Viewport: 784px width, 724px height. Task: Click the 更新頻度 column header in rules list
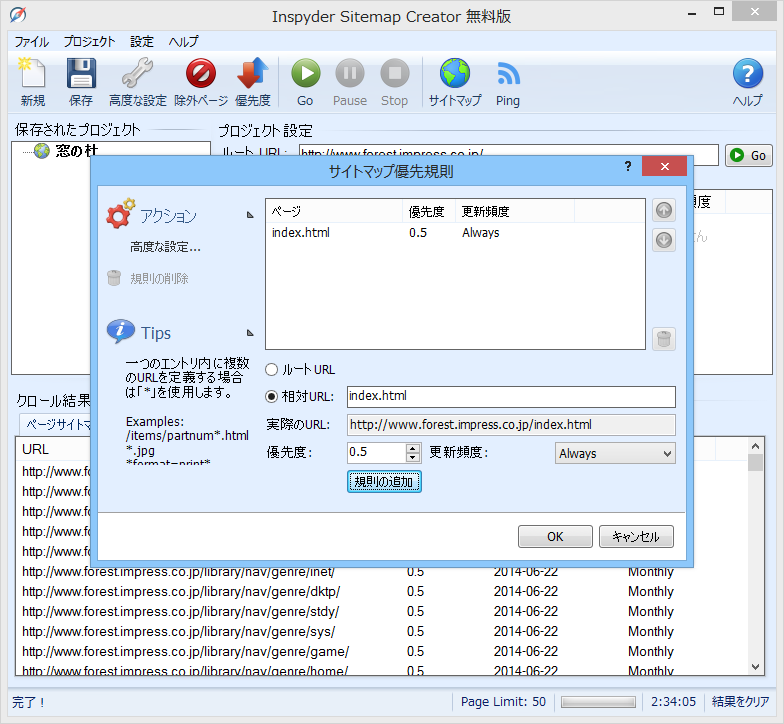click(x=514, y=212)
